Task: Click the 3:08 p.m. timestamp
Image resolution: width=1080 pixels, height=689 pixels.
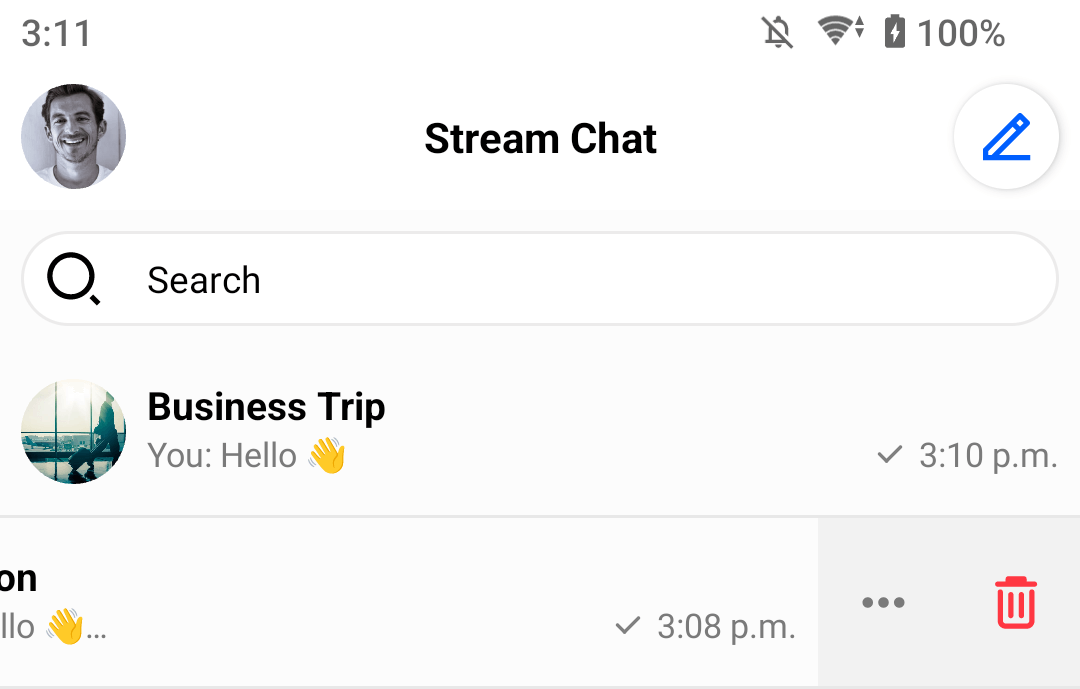Action: tap(726, 627)
